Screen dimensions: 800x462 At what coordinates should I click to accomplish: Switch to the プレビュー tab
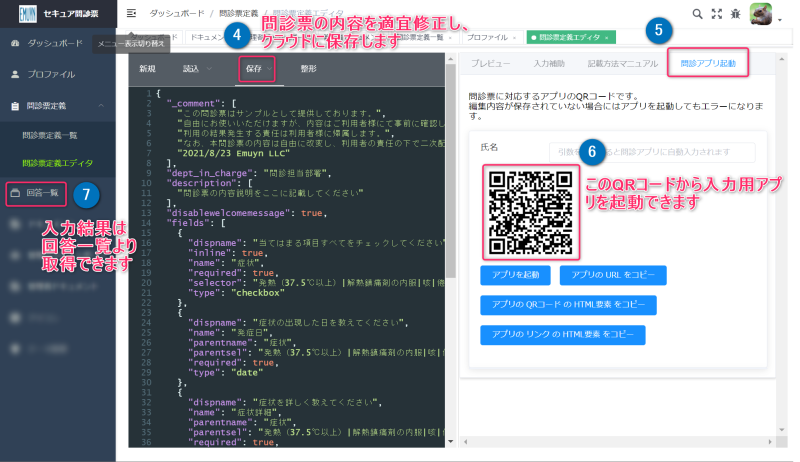(490, 63)
